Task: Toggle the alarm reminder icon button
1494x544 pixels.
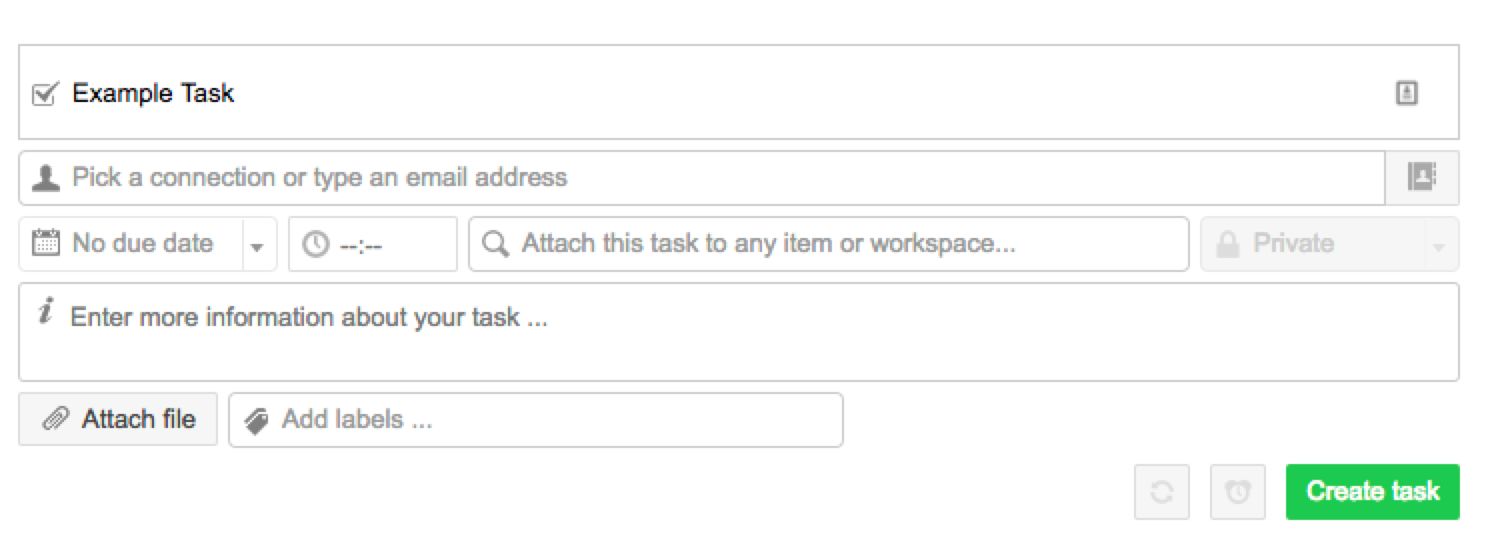Action: click(x=1238, y=492)
